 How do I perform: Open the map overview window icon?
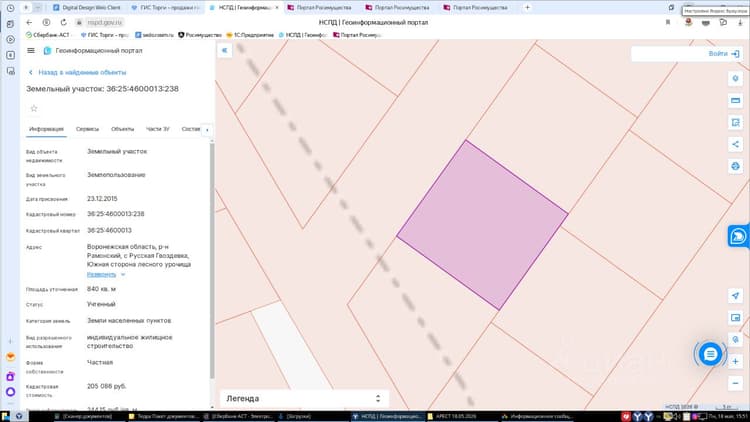735,318
